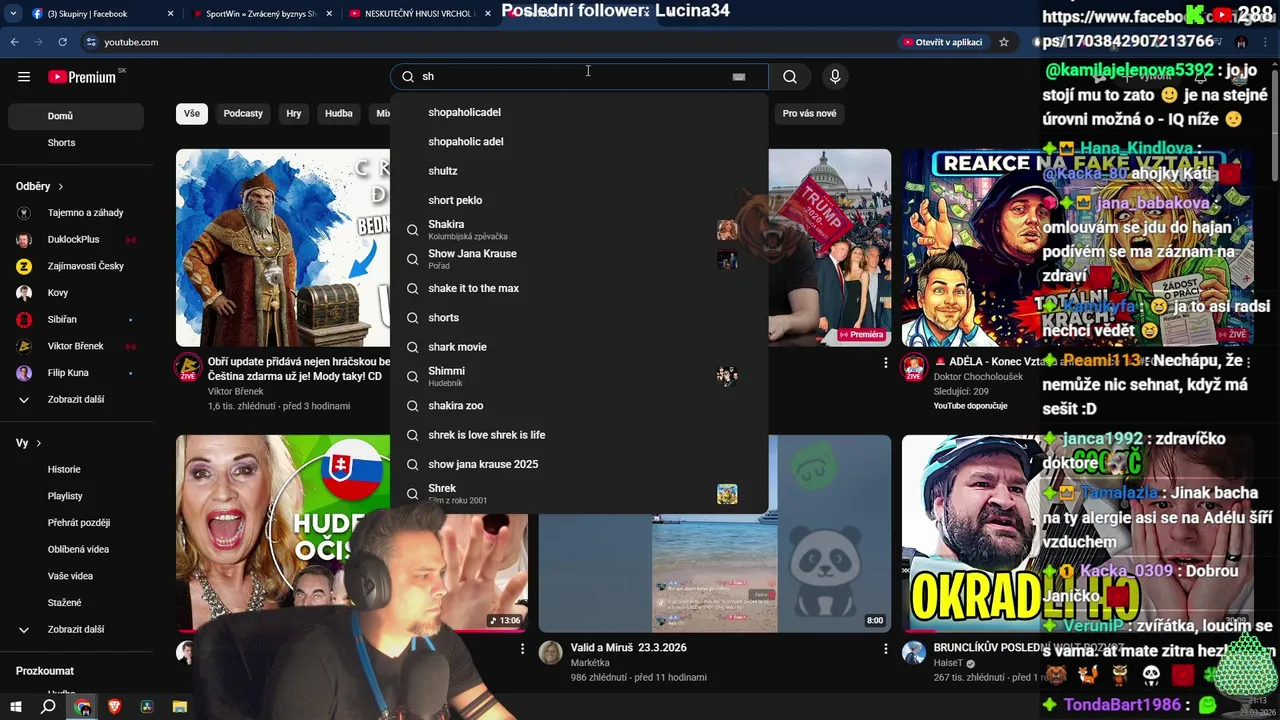Image resolution: width=1280 pixels, height=720 pixels.
Task: Start voice search with the microphone icon
Action: tap(835, 76)
